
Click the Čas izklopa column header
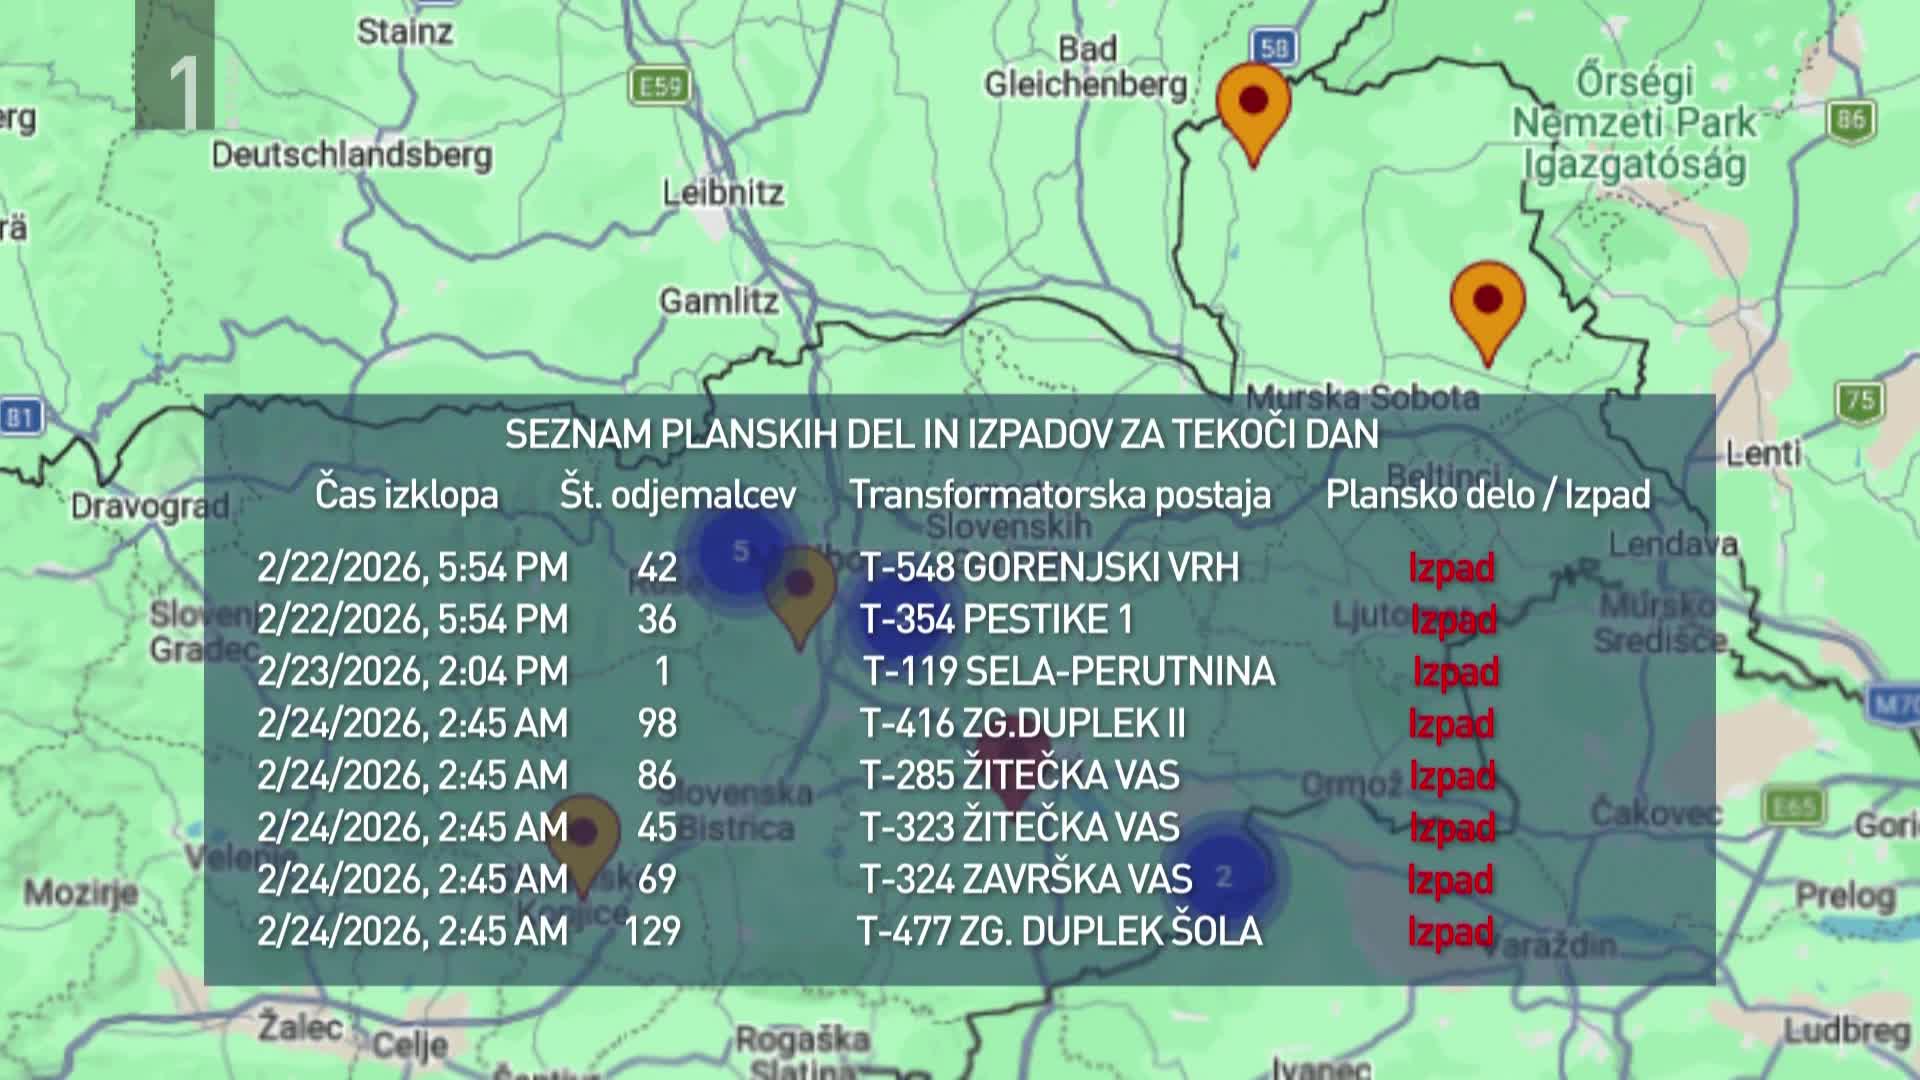click(406, 494)
